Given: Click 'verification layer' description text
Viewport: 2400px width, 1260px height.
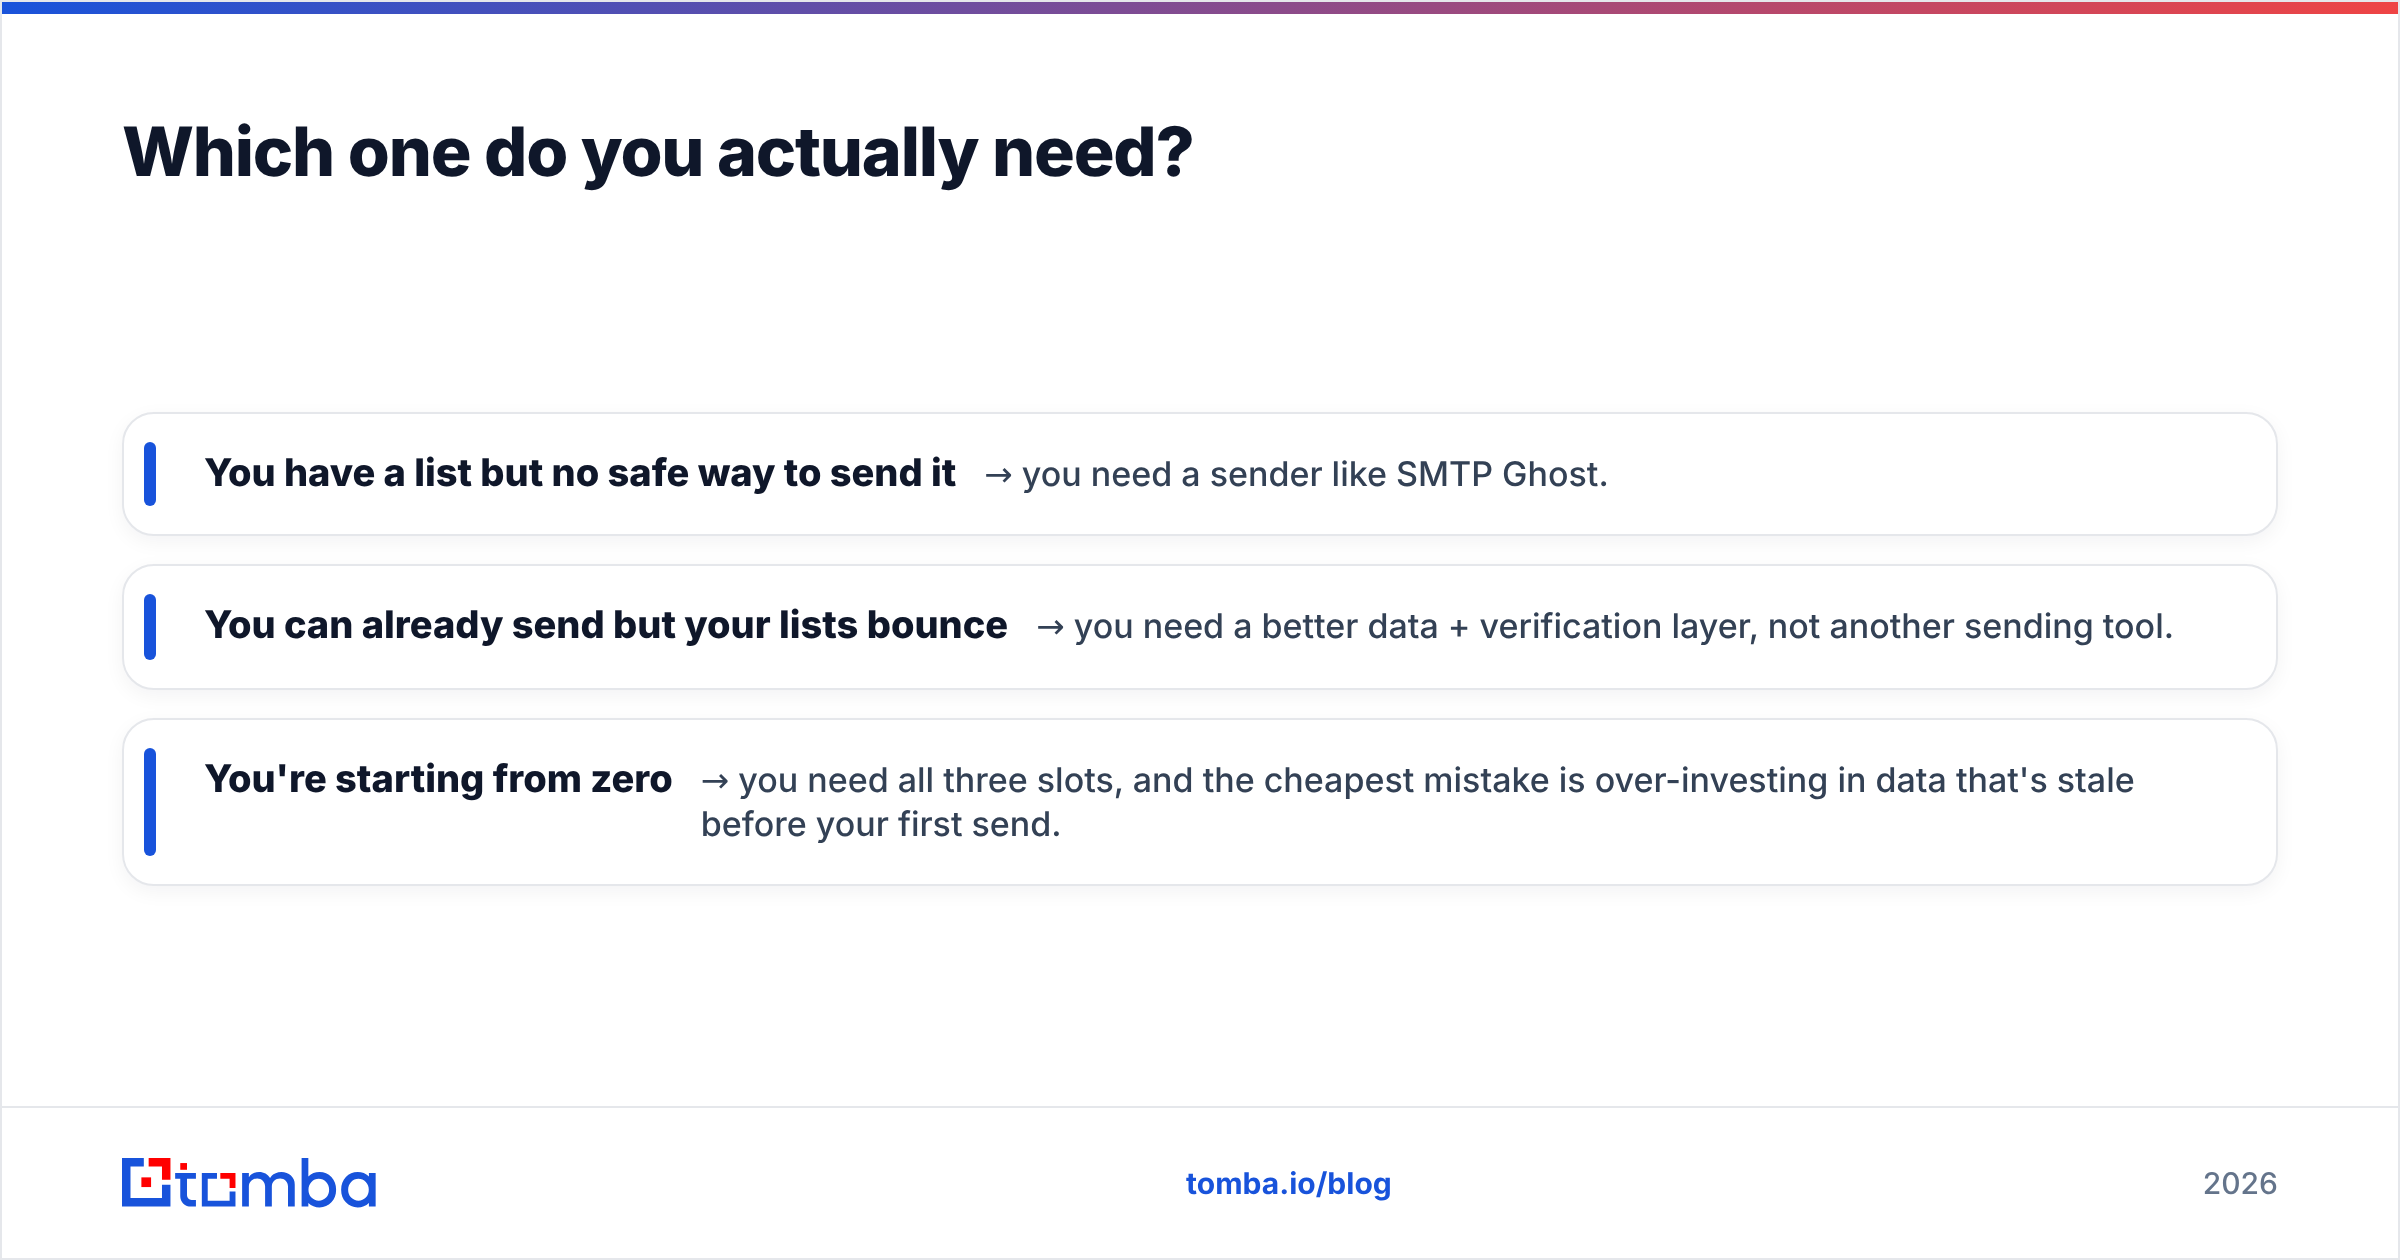Looking at the screenshot, I should pyautogui.click(x=1616, y=626).
